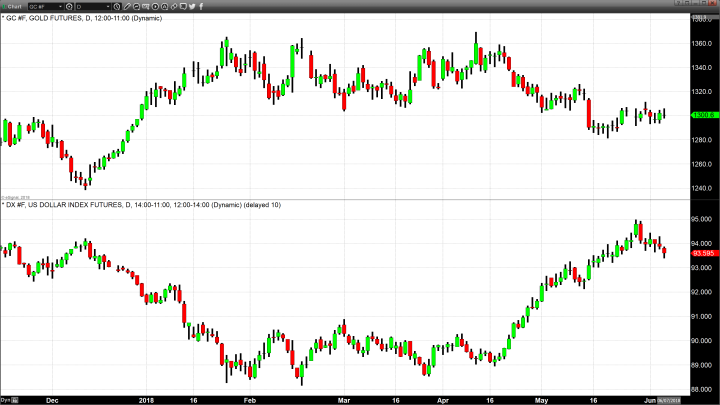Click the red 93.595 dollar price label
The width and height of the screenshot is (720, 405).
(703, 254)
